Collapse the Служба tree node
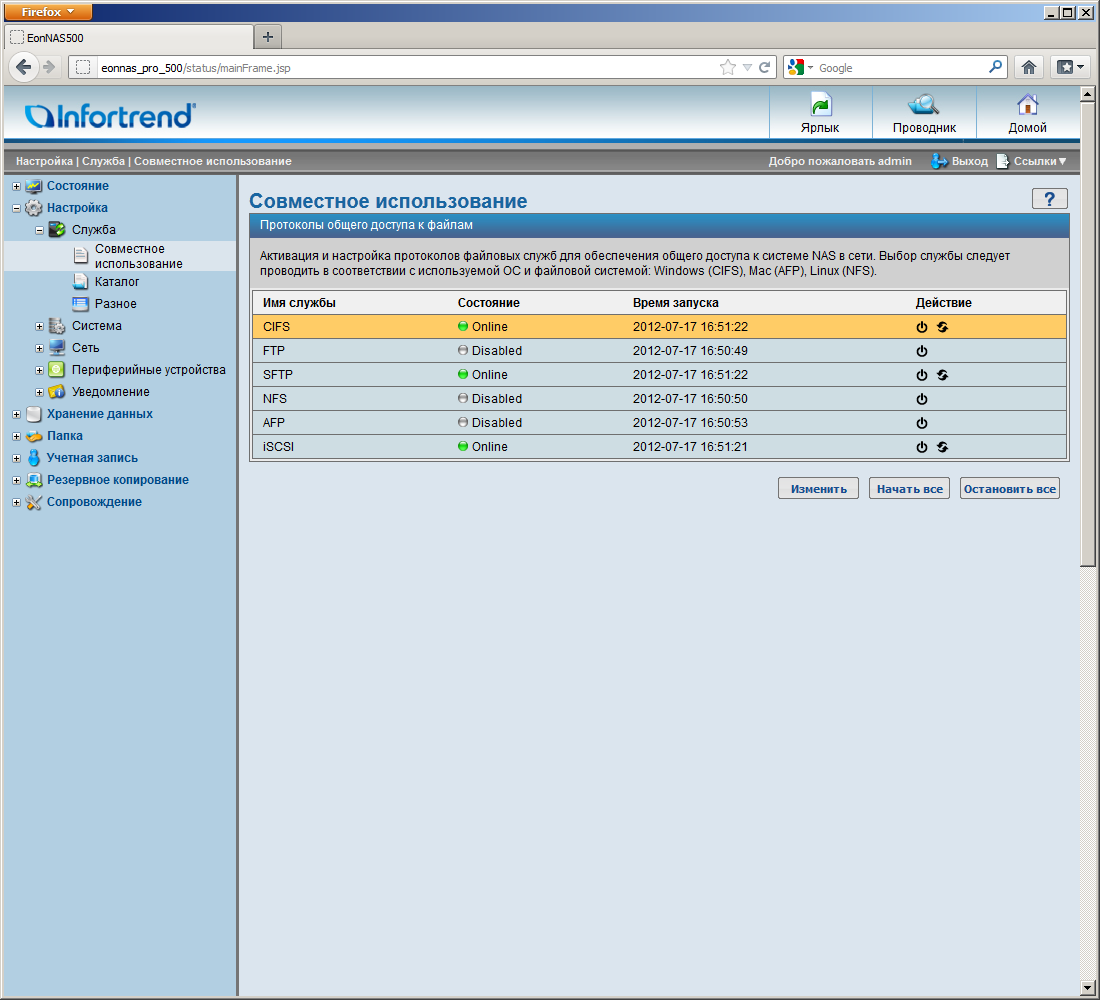This screenshot has height=1000, width=1100. click(39, 230)
